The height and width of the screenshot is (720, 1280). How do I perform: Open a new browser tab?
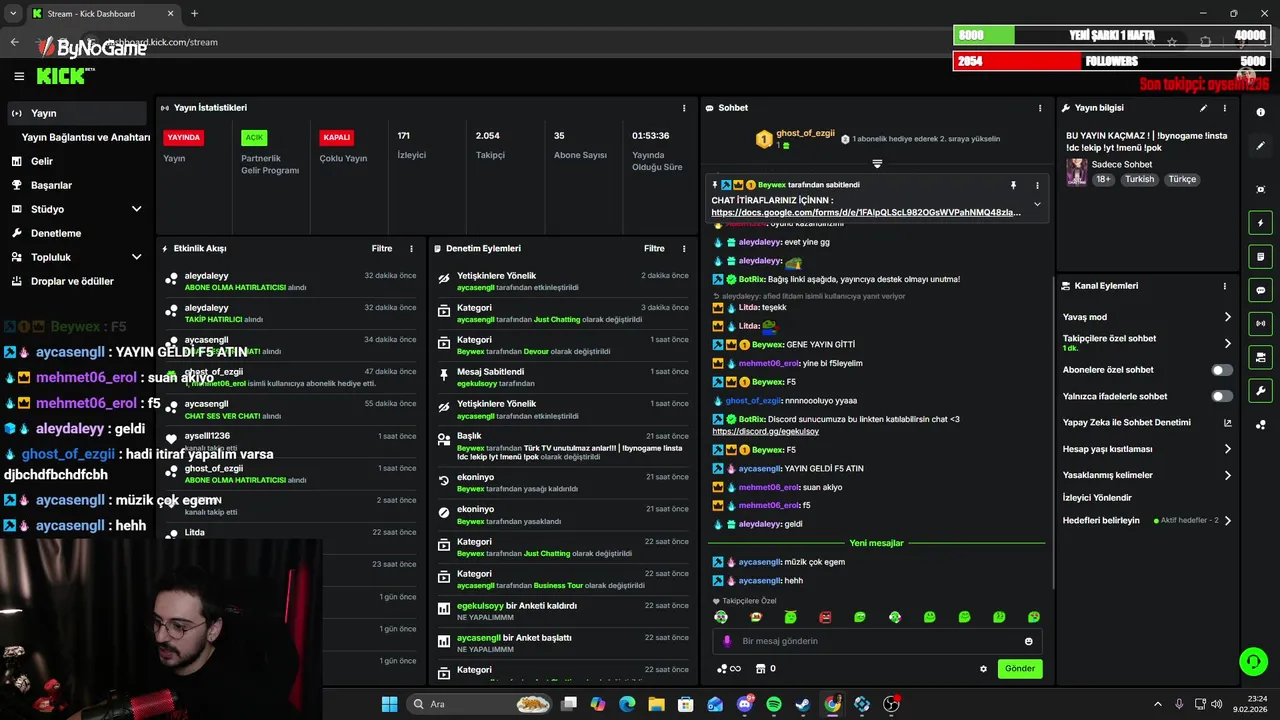pyautogui.click(x=194, y=13)
